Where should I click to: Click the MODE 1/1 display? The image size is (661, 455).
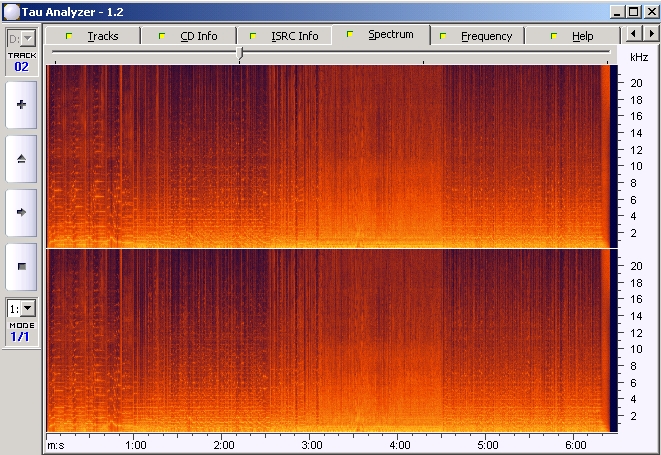click(20, 337)
